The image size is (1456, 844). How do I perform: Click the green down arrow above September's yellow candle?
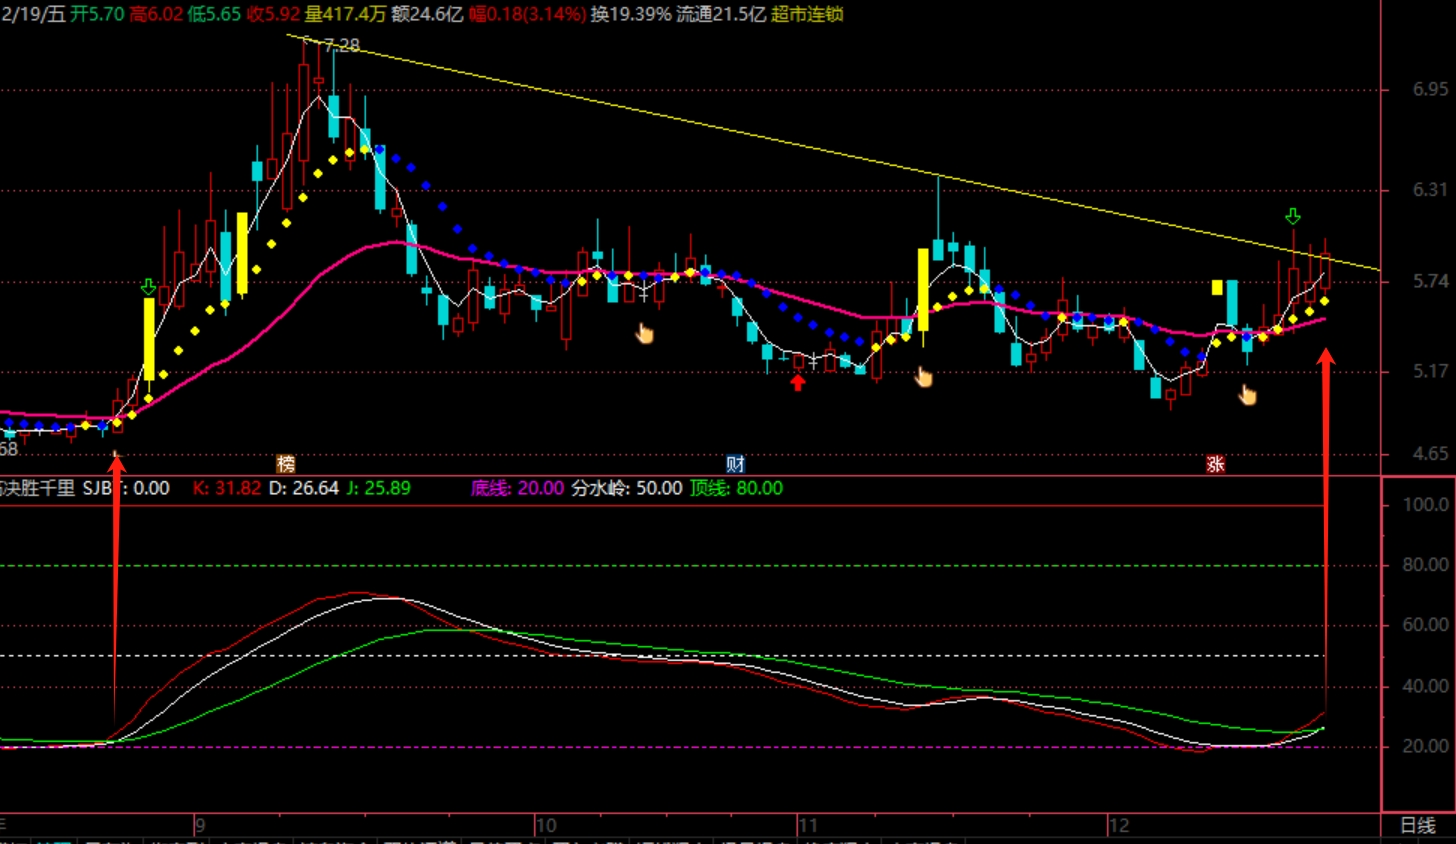click(x=148, y=288)
